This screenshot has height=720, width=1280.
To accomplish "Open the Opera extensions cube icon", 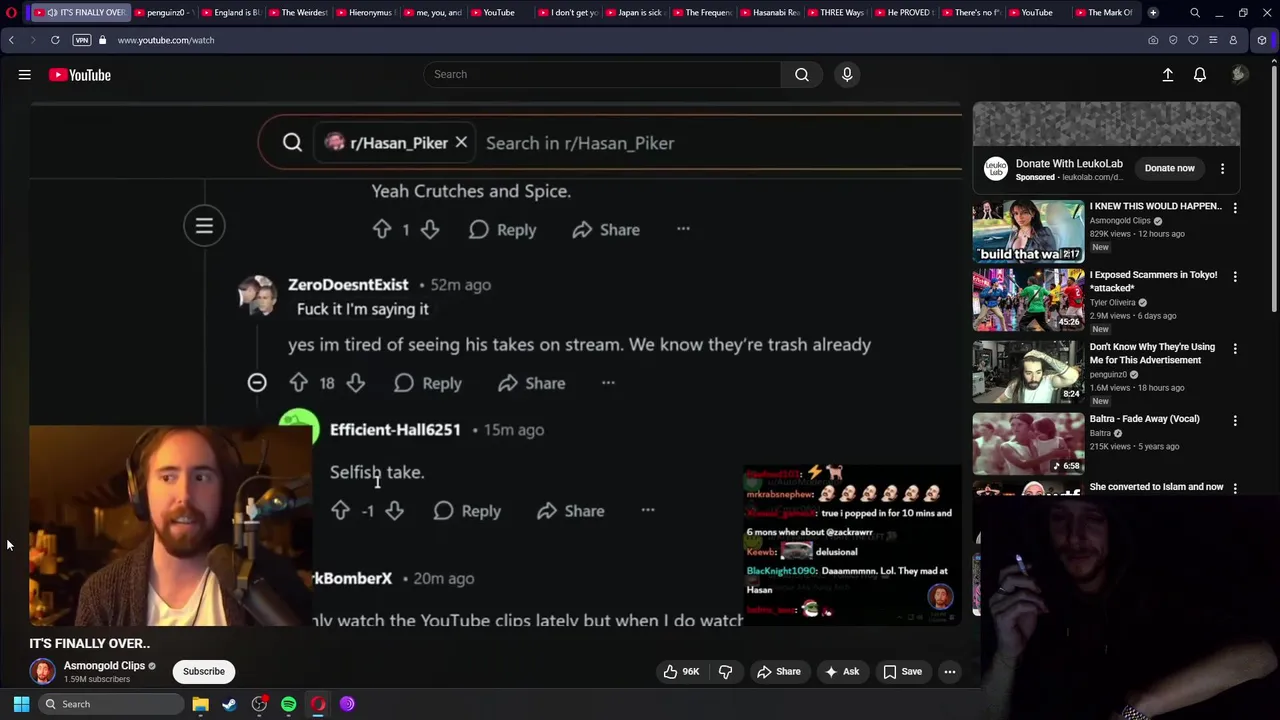I will point(1262,40).
